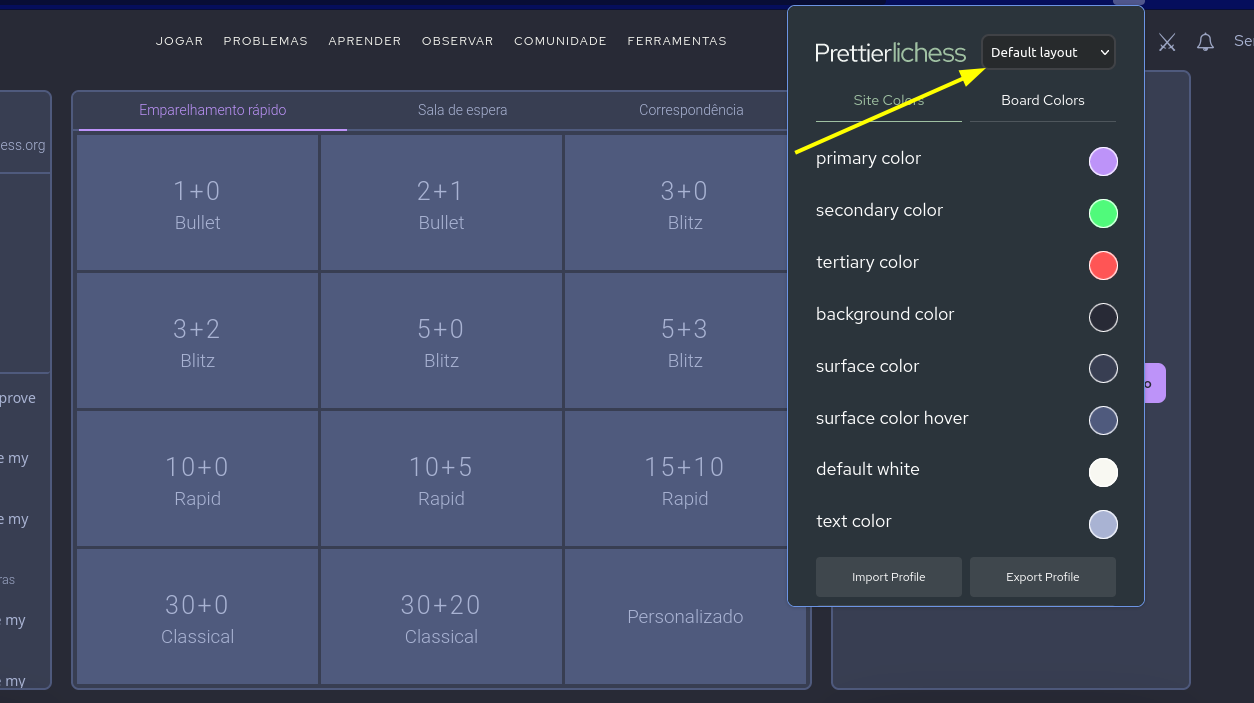
Task: Click the crossed swords challenges icon
Action: pyautogui.click(x=1166, y=42)
